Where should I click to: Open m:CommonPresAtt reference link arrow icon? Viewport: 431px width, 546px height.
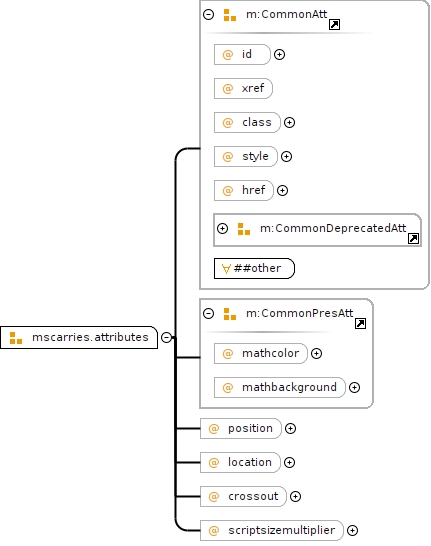360,323
